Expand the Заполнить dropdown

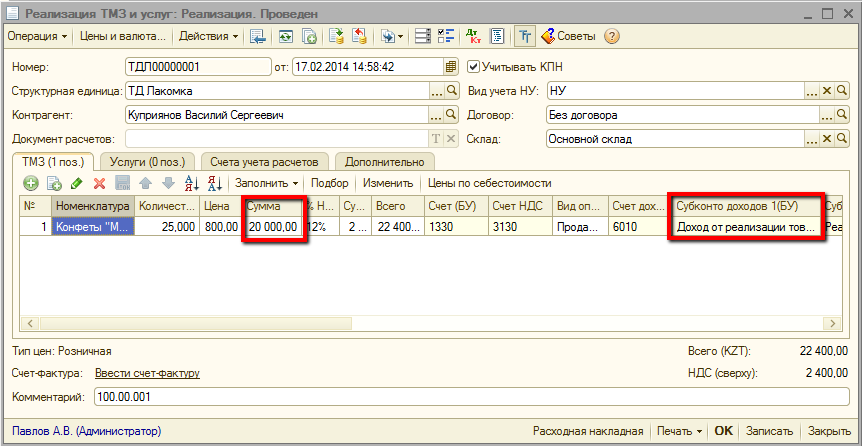[x=267, y=184]
